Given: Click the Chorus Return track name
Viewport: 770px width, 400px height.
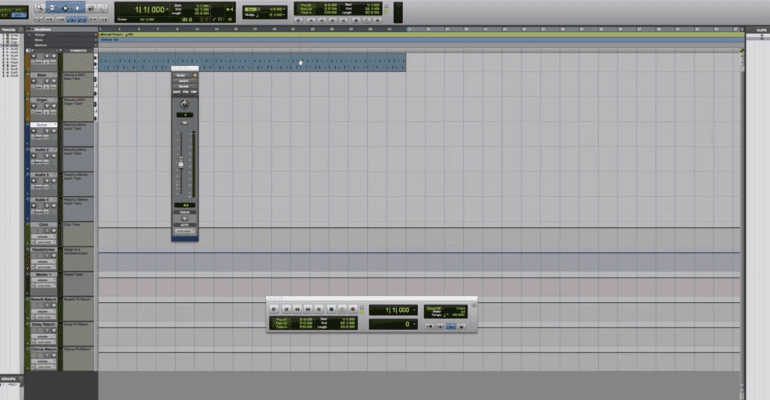Looking at the screenshot, I should 43,349.
